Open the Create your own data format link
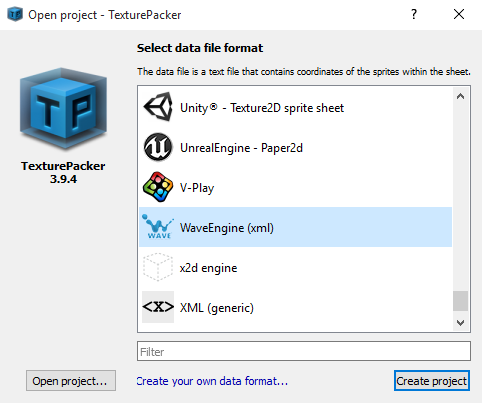Viewport: 482px width, 403px height. point(212,381)
